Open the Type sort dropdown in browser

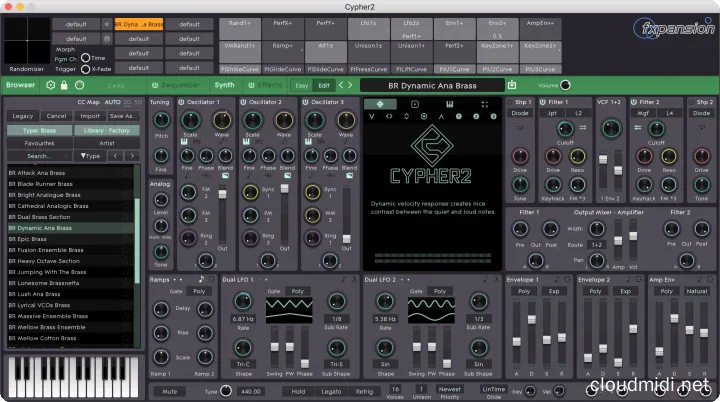click(x=92, y=156)
